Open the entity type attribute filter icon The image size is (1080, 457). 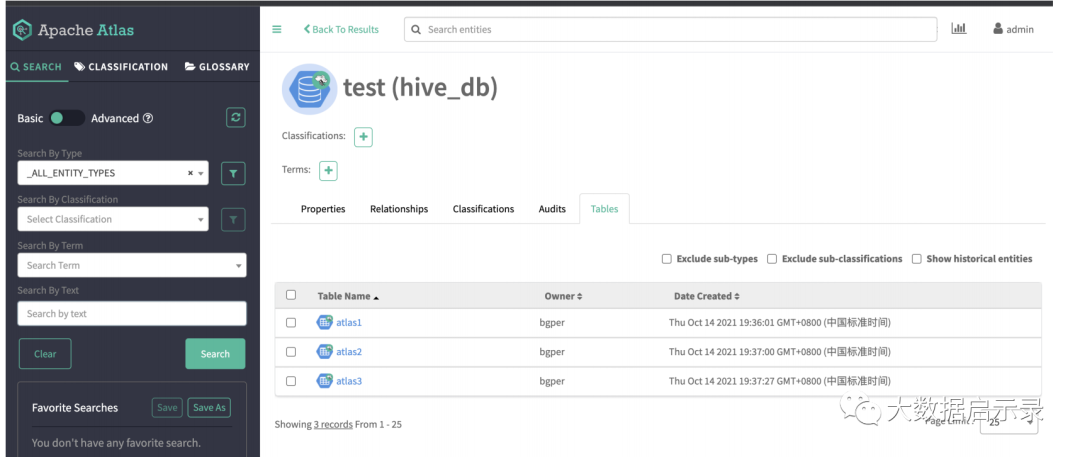[233, 174]
